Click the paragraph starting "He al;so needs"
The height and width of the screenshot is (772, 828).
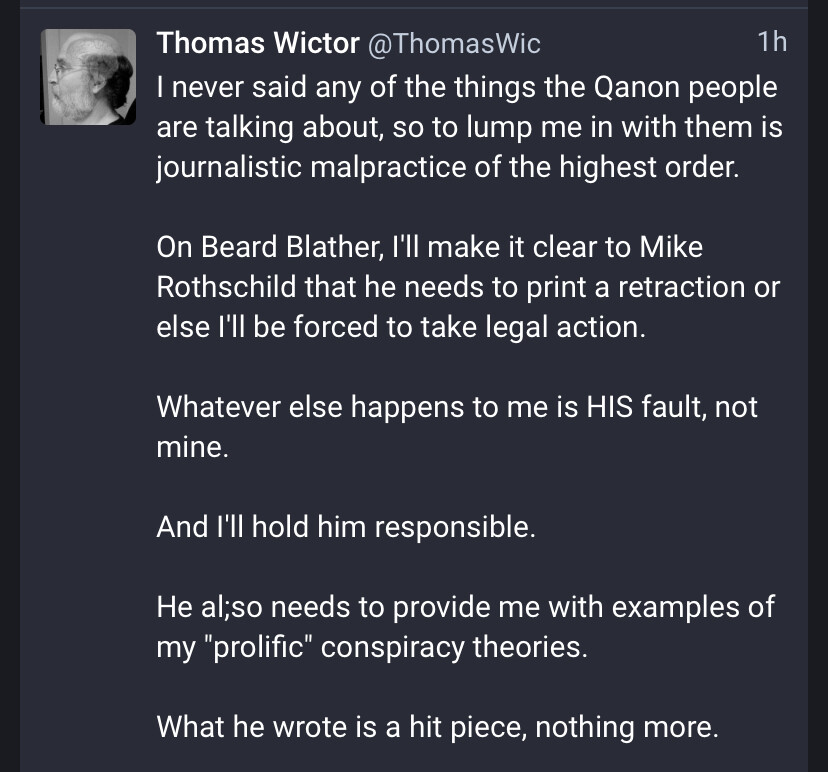[x=466, y=627]
